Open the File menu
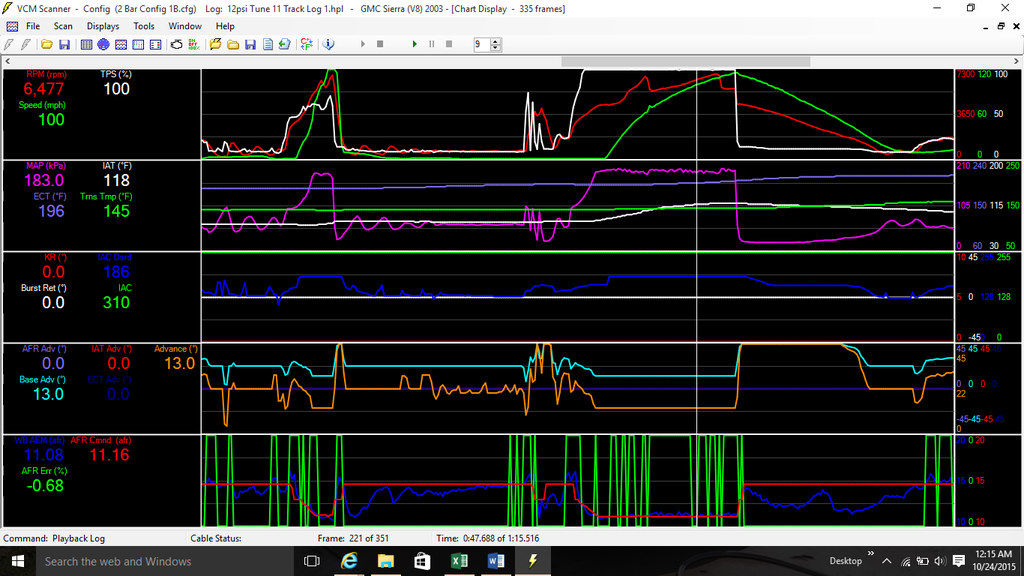The image size is (1024, 576). click(x=33, y=26)
